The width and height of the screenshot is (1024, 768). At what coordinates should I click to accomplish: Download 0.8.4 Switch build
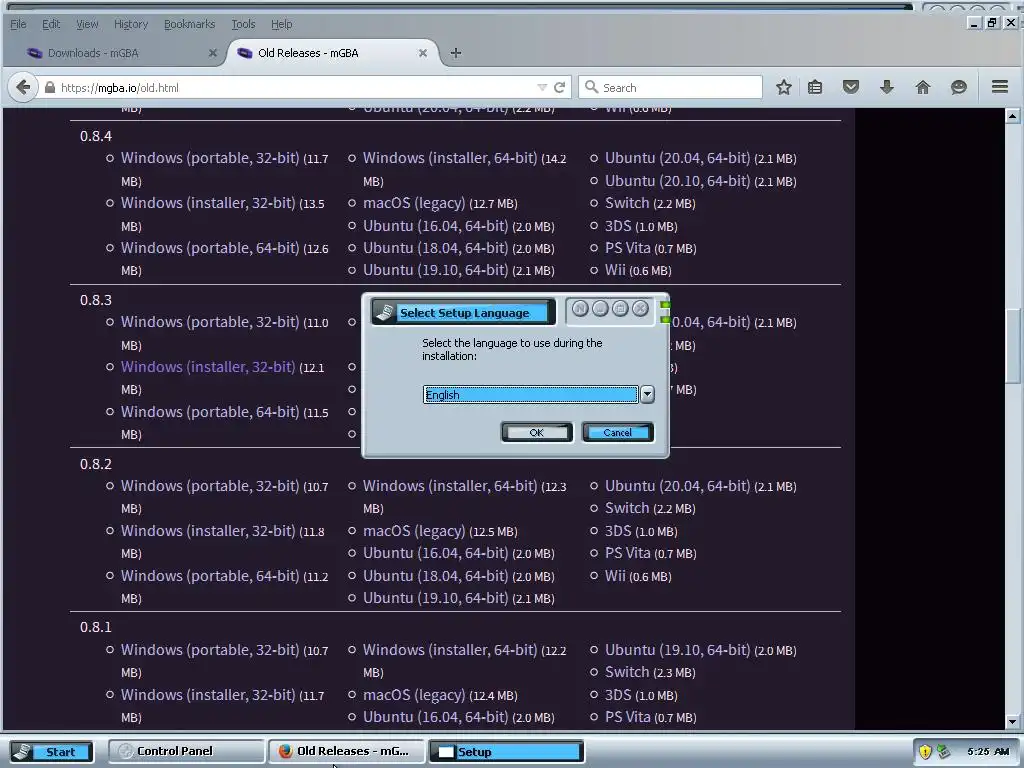(x=627, y=203)
